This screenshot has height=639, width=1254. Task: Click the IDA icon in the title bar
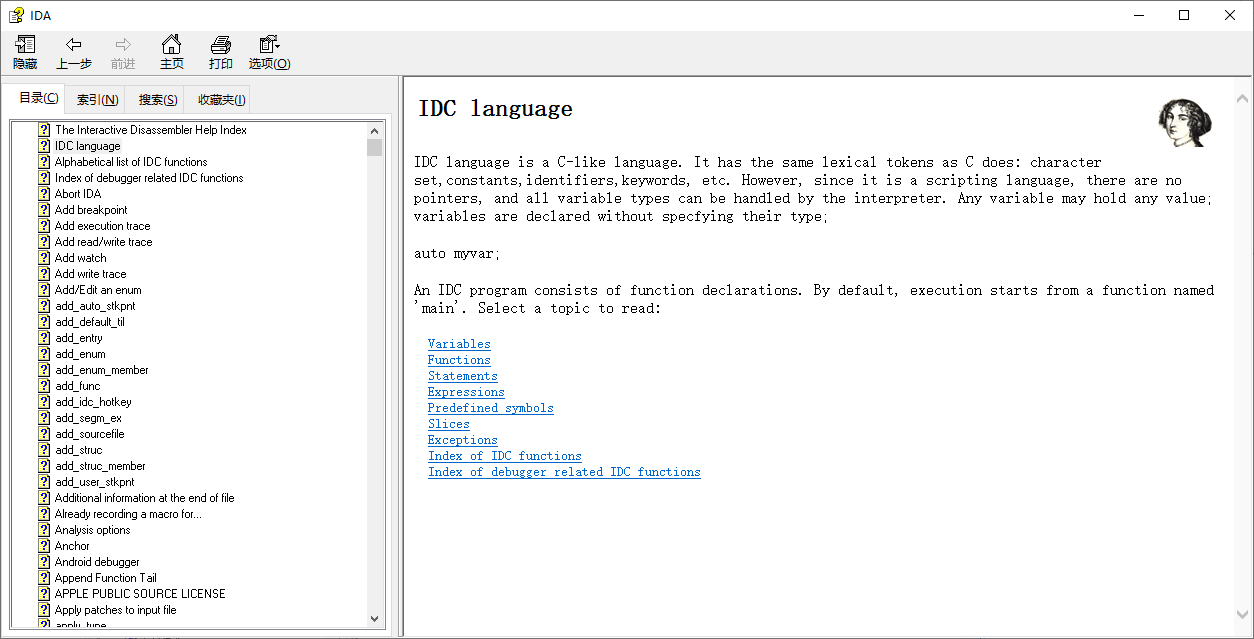(x=14, y=14)
